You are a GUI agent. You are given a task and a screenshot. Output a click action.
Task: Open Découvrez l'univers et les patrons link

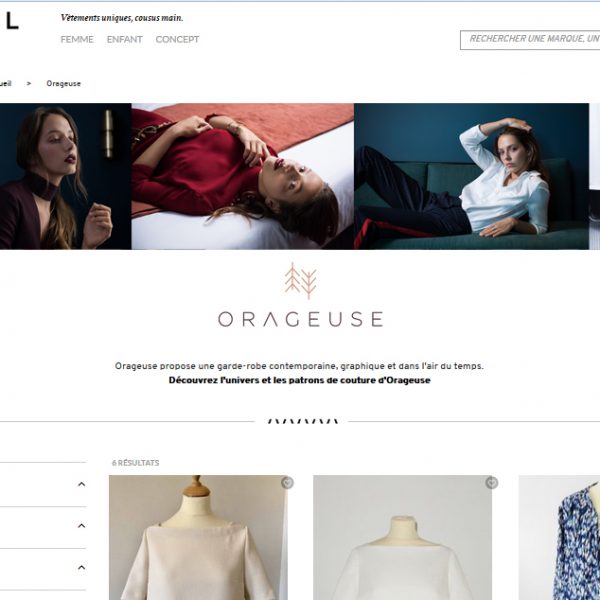pos(300,380)
